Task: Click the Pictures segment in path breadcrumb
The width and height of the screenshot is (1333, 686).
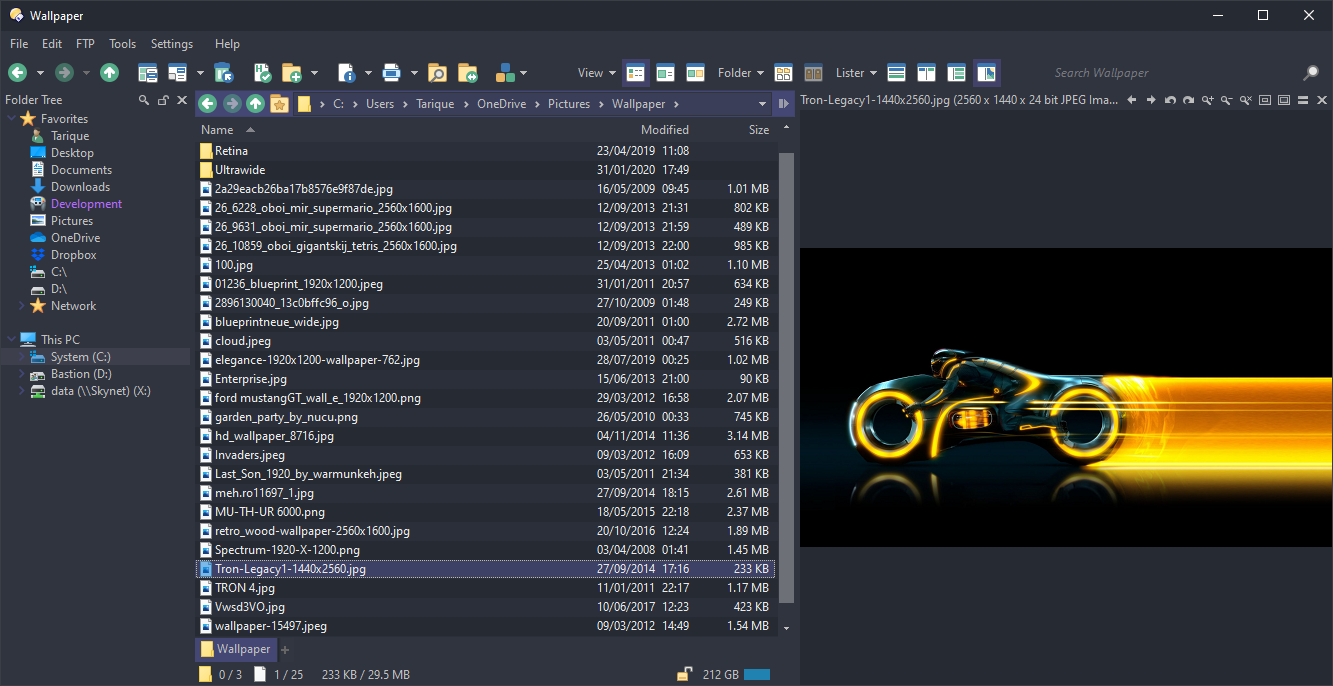Action: click(569, 104)
